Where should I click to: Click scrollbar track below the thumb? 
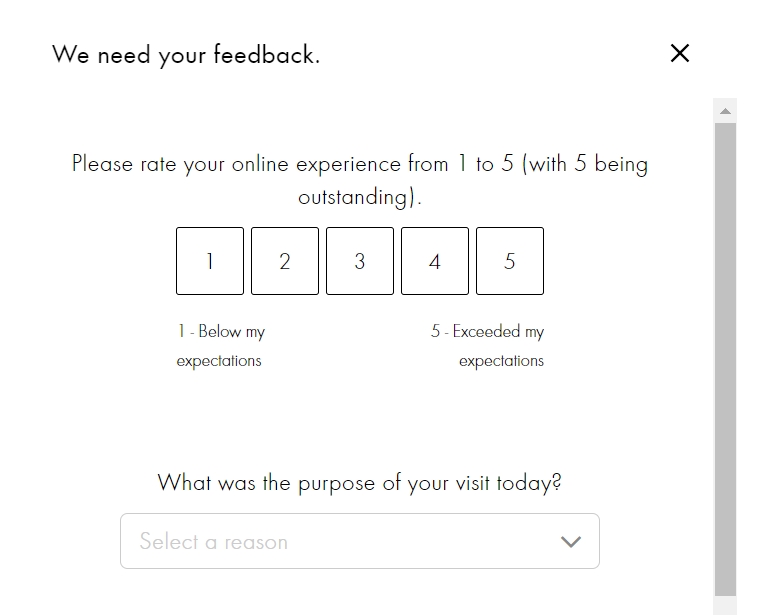pyautogui.click(x=725, y=606)
